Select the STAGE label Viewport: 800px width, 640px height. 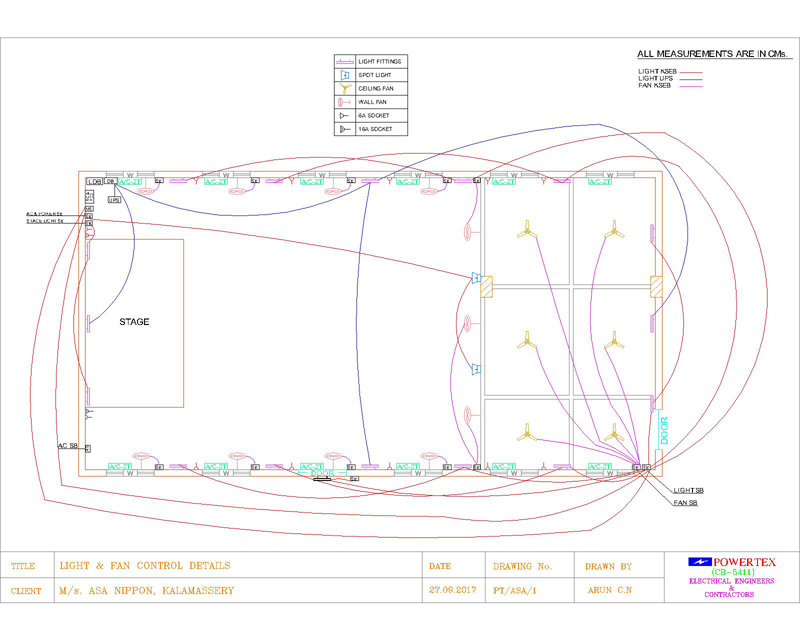click(134, 322)
